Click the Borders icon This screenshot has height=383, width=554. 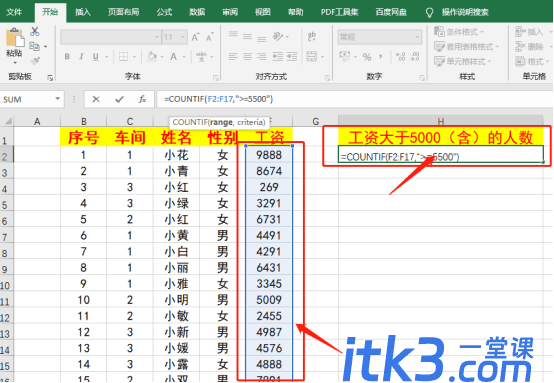pyautogui.click(x=123, y=57)
